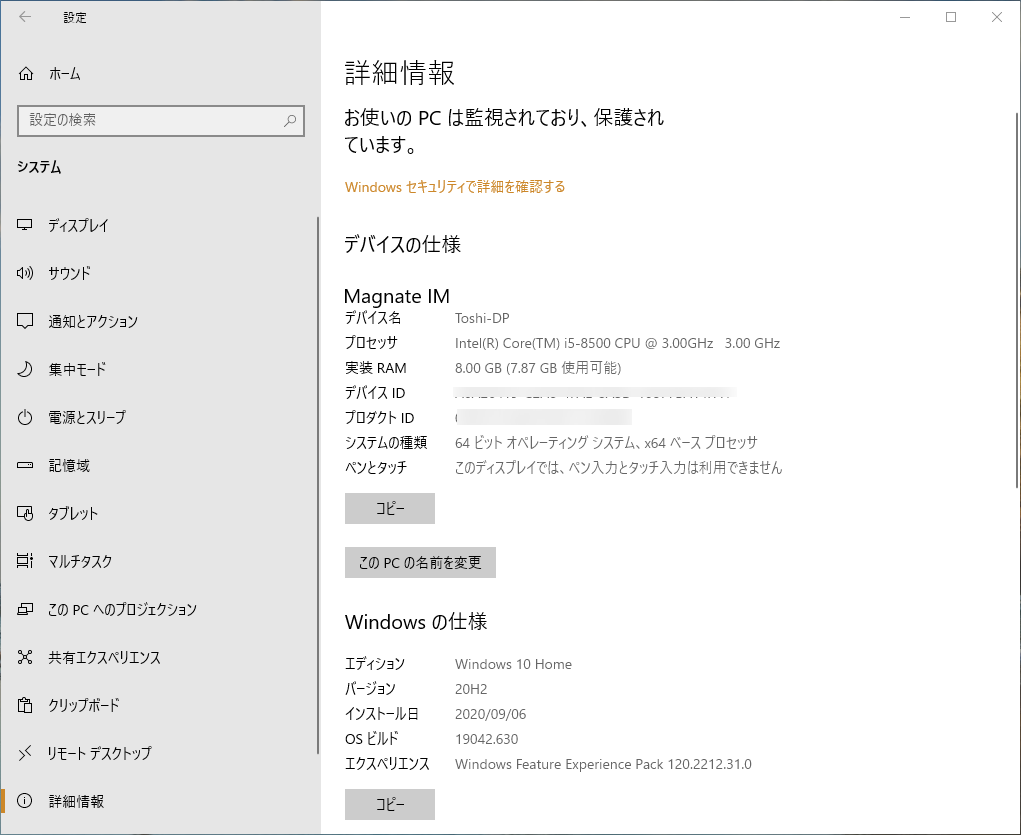Open the Tablet settings icon
This screenshot has height=835, width=1021.
25,513
